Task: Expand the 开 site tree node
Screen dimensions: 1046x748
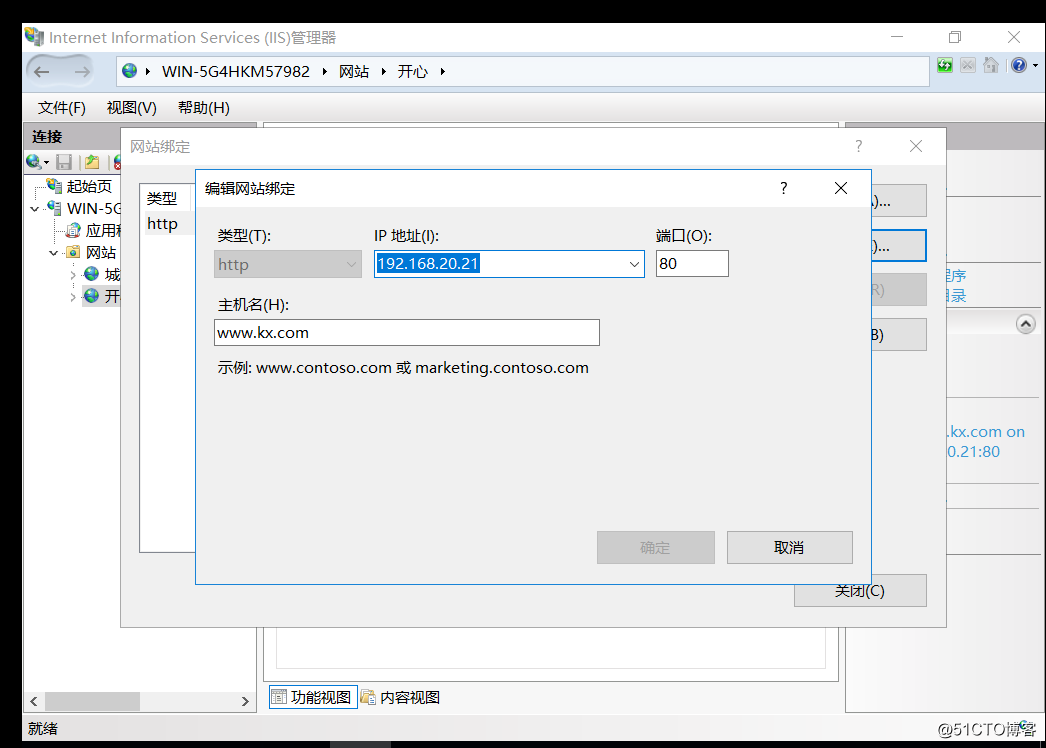Action: (x=73, y=297)
